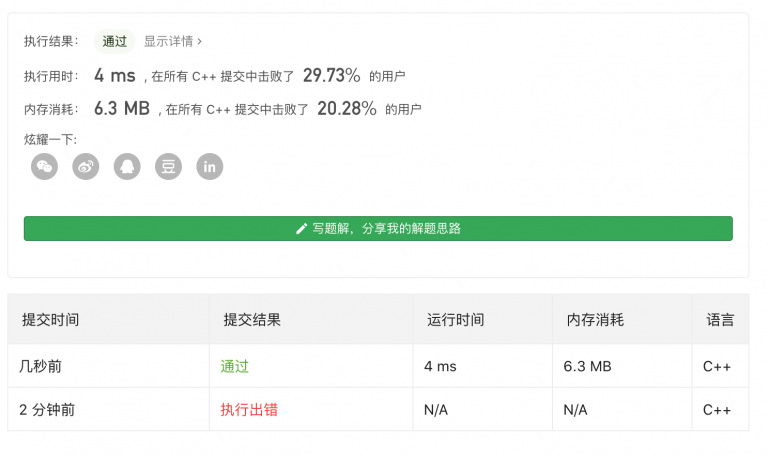Image resolution: width=768 pixels, height=455 pixels.
Task: Click the 29.73% runtime percentile value
Action: [x=332, y=75]
